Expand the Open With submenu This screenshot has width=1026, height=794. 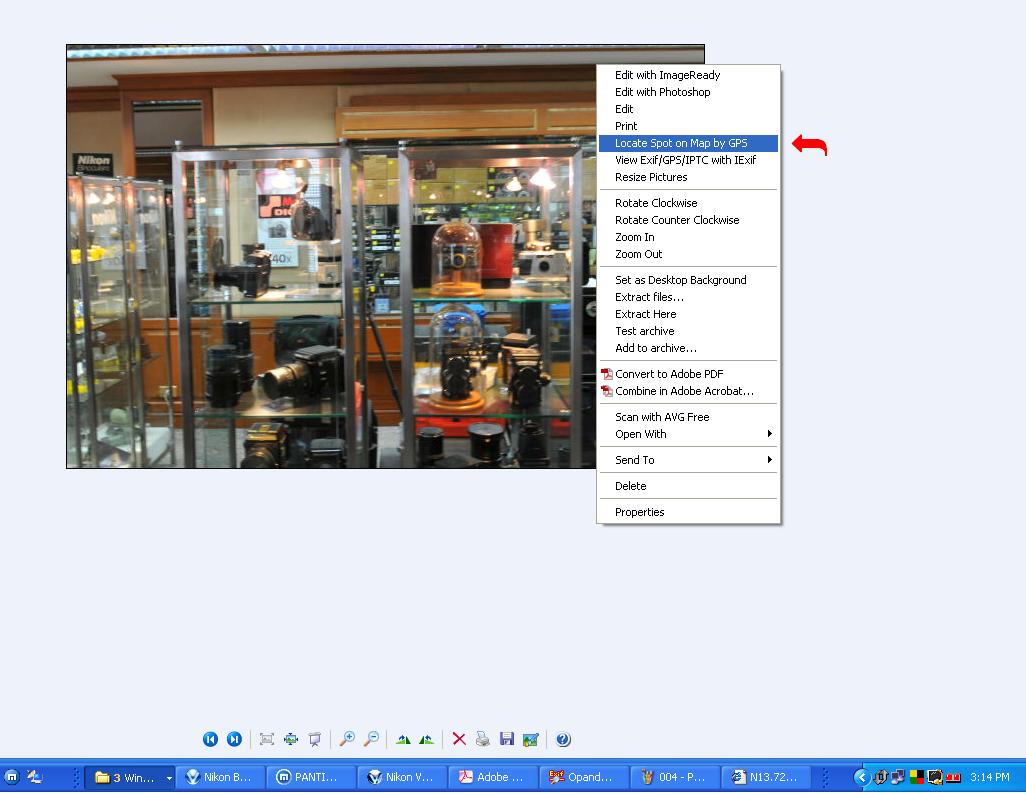point(688,434)
